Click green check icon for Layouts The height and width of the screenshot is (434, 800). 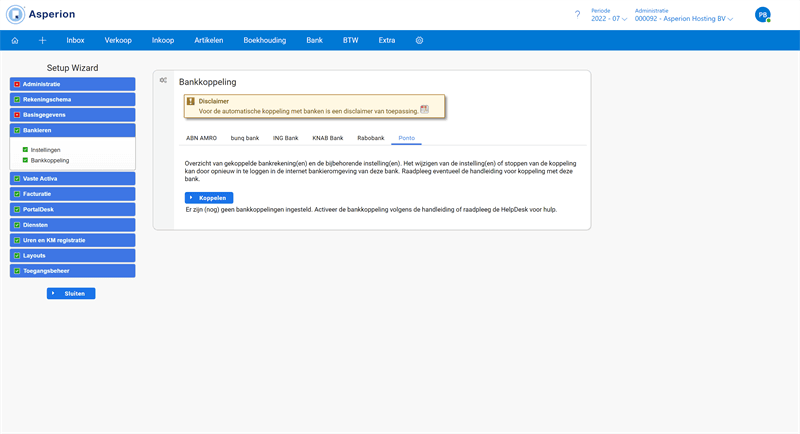[x=17, y=256]
